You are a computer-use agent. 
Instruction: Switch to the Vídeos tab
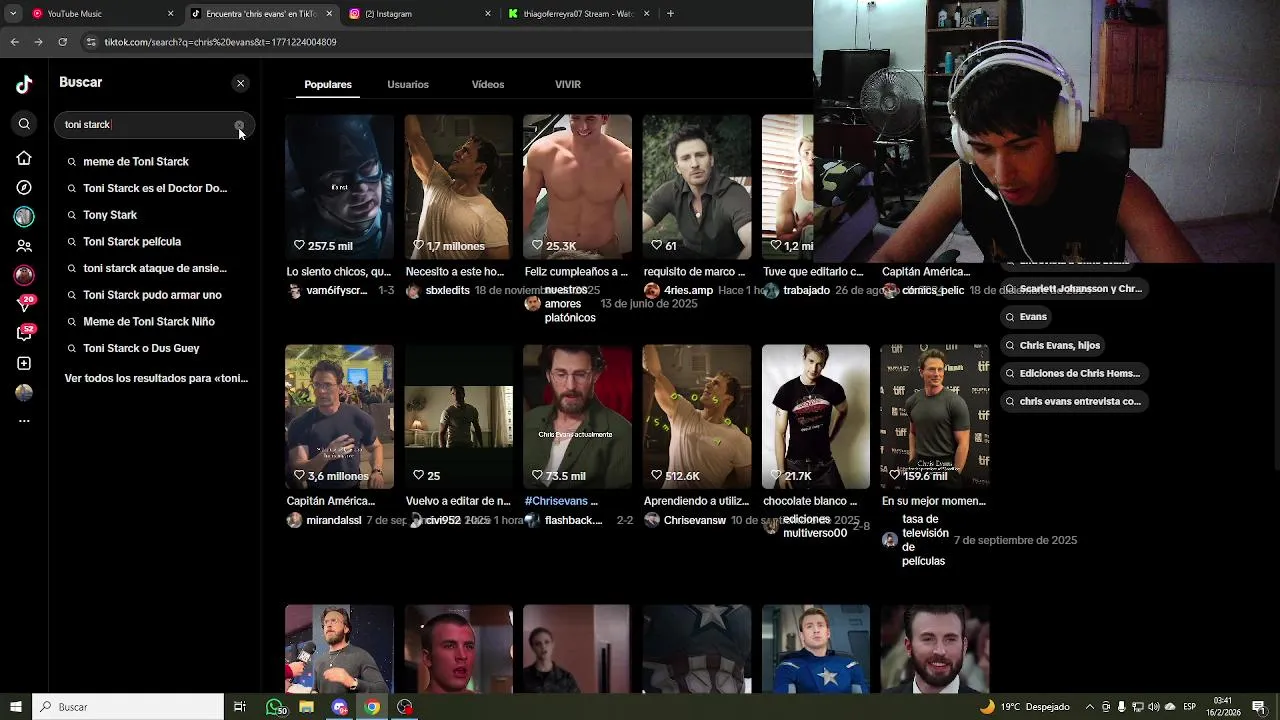[x=488, y=85]
